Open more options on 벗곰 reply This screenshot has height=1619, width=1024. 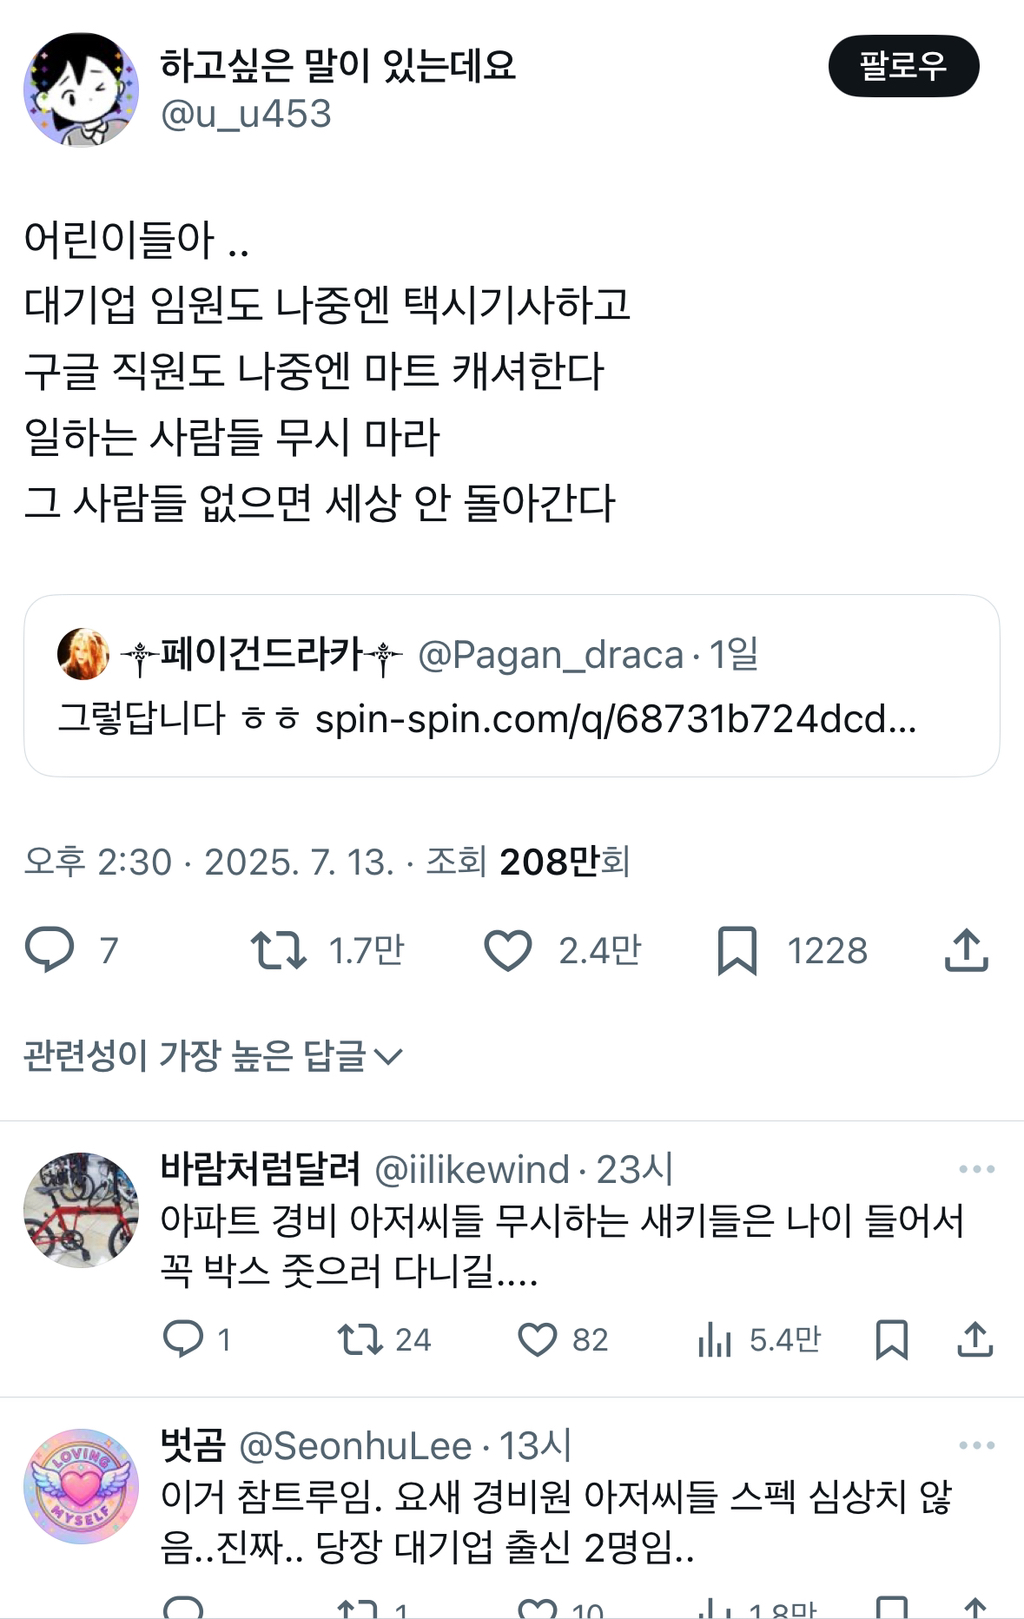(x=976, y=1445)
